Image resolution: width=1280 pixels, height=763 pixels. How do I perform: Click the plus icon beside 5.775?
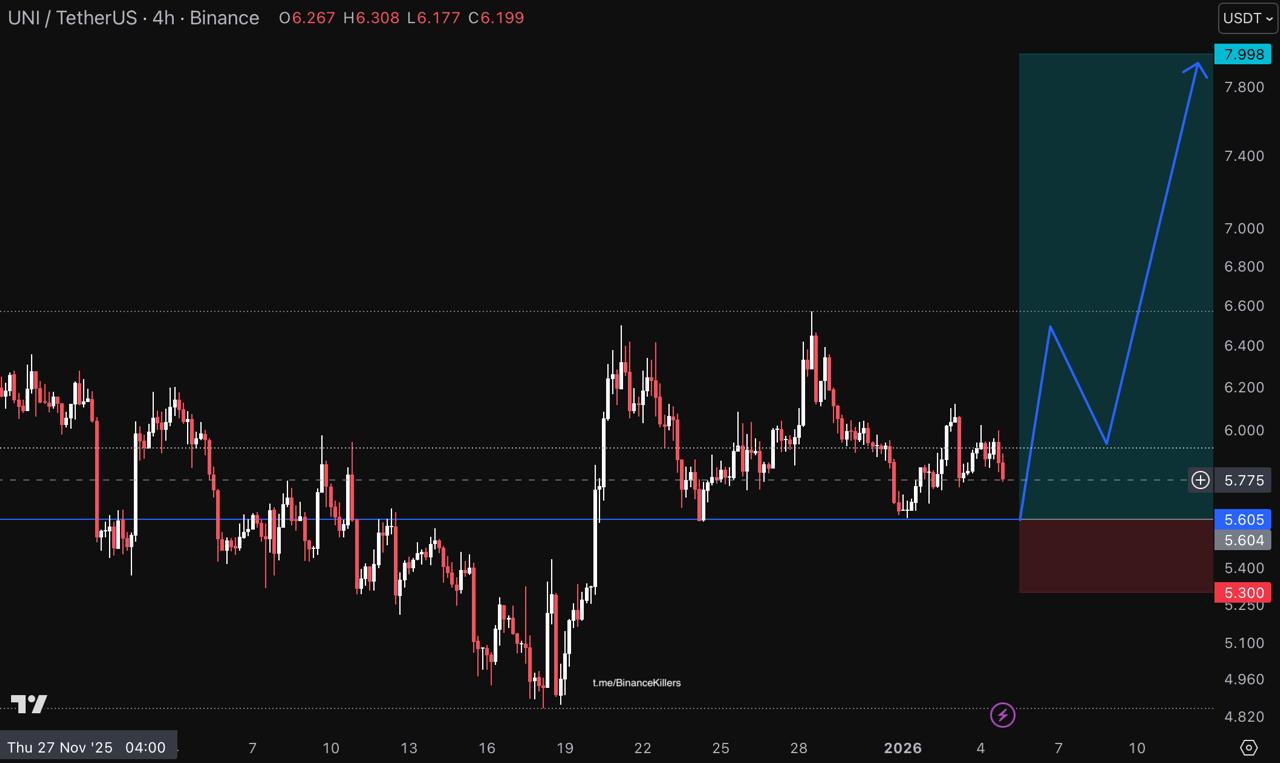coord(1200,480)
